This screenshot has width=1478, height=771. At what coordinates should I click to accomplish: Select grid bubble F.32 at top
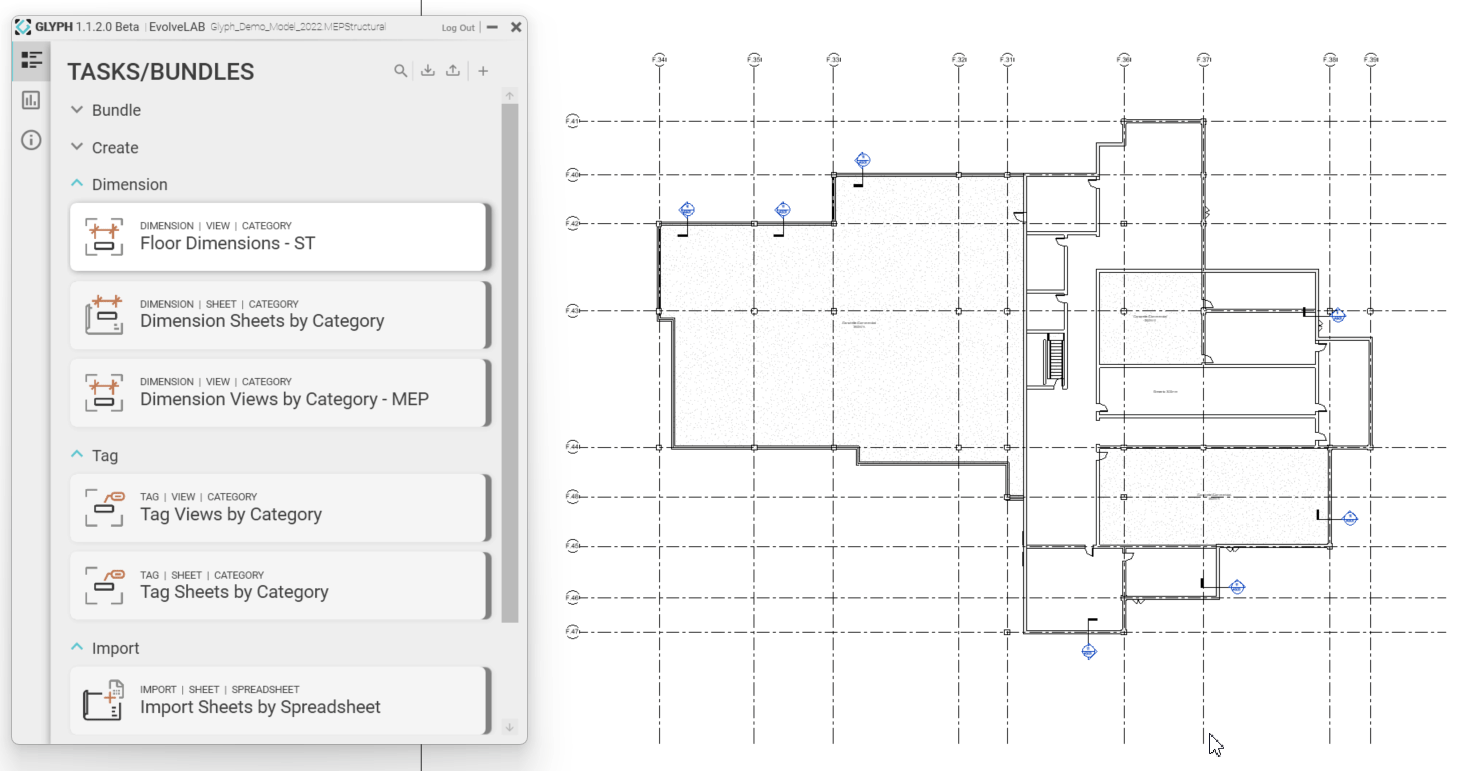tap(959, 60)
